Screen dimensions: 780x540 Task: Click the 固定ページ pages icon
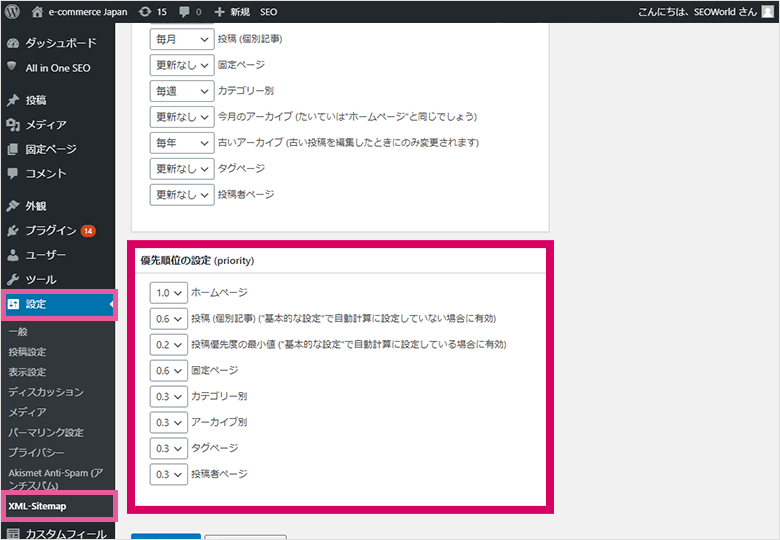coord(13,149)
